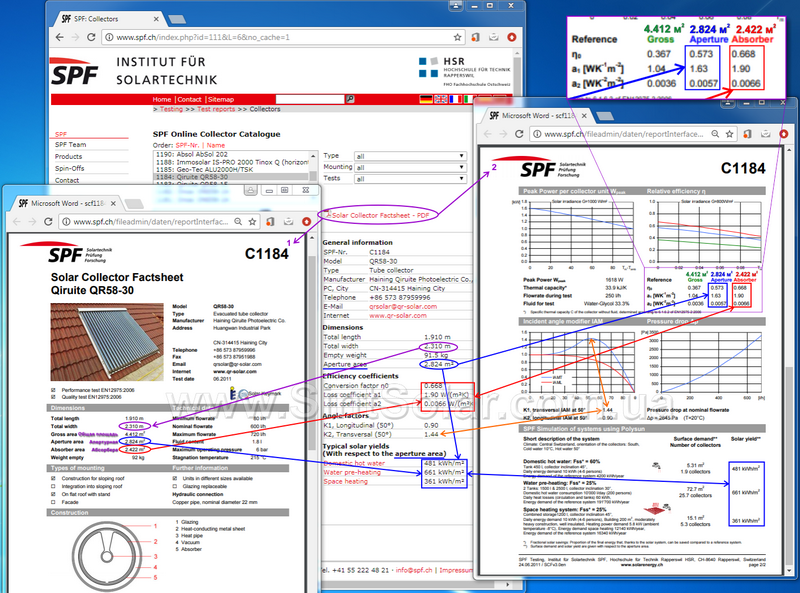The image size is (800, 593).
Task: Open Spin-Offs in the left sidebar
Action: (x=69, y=168)
